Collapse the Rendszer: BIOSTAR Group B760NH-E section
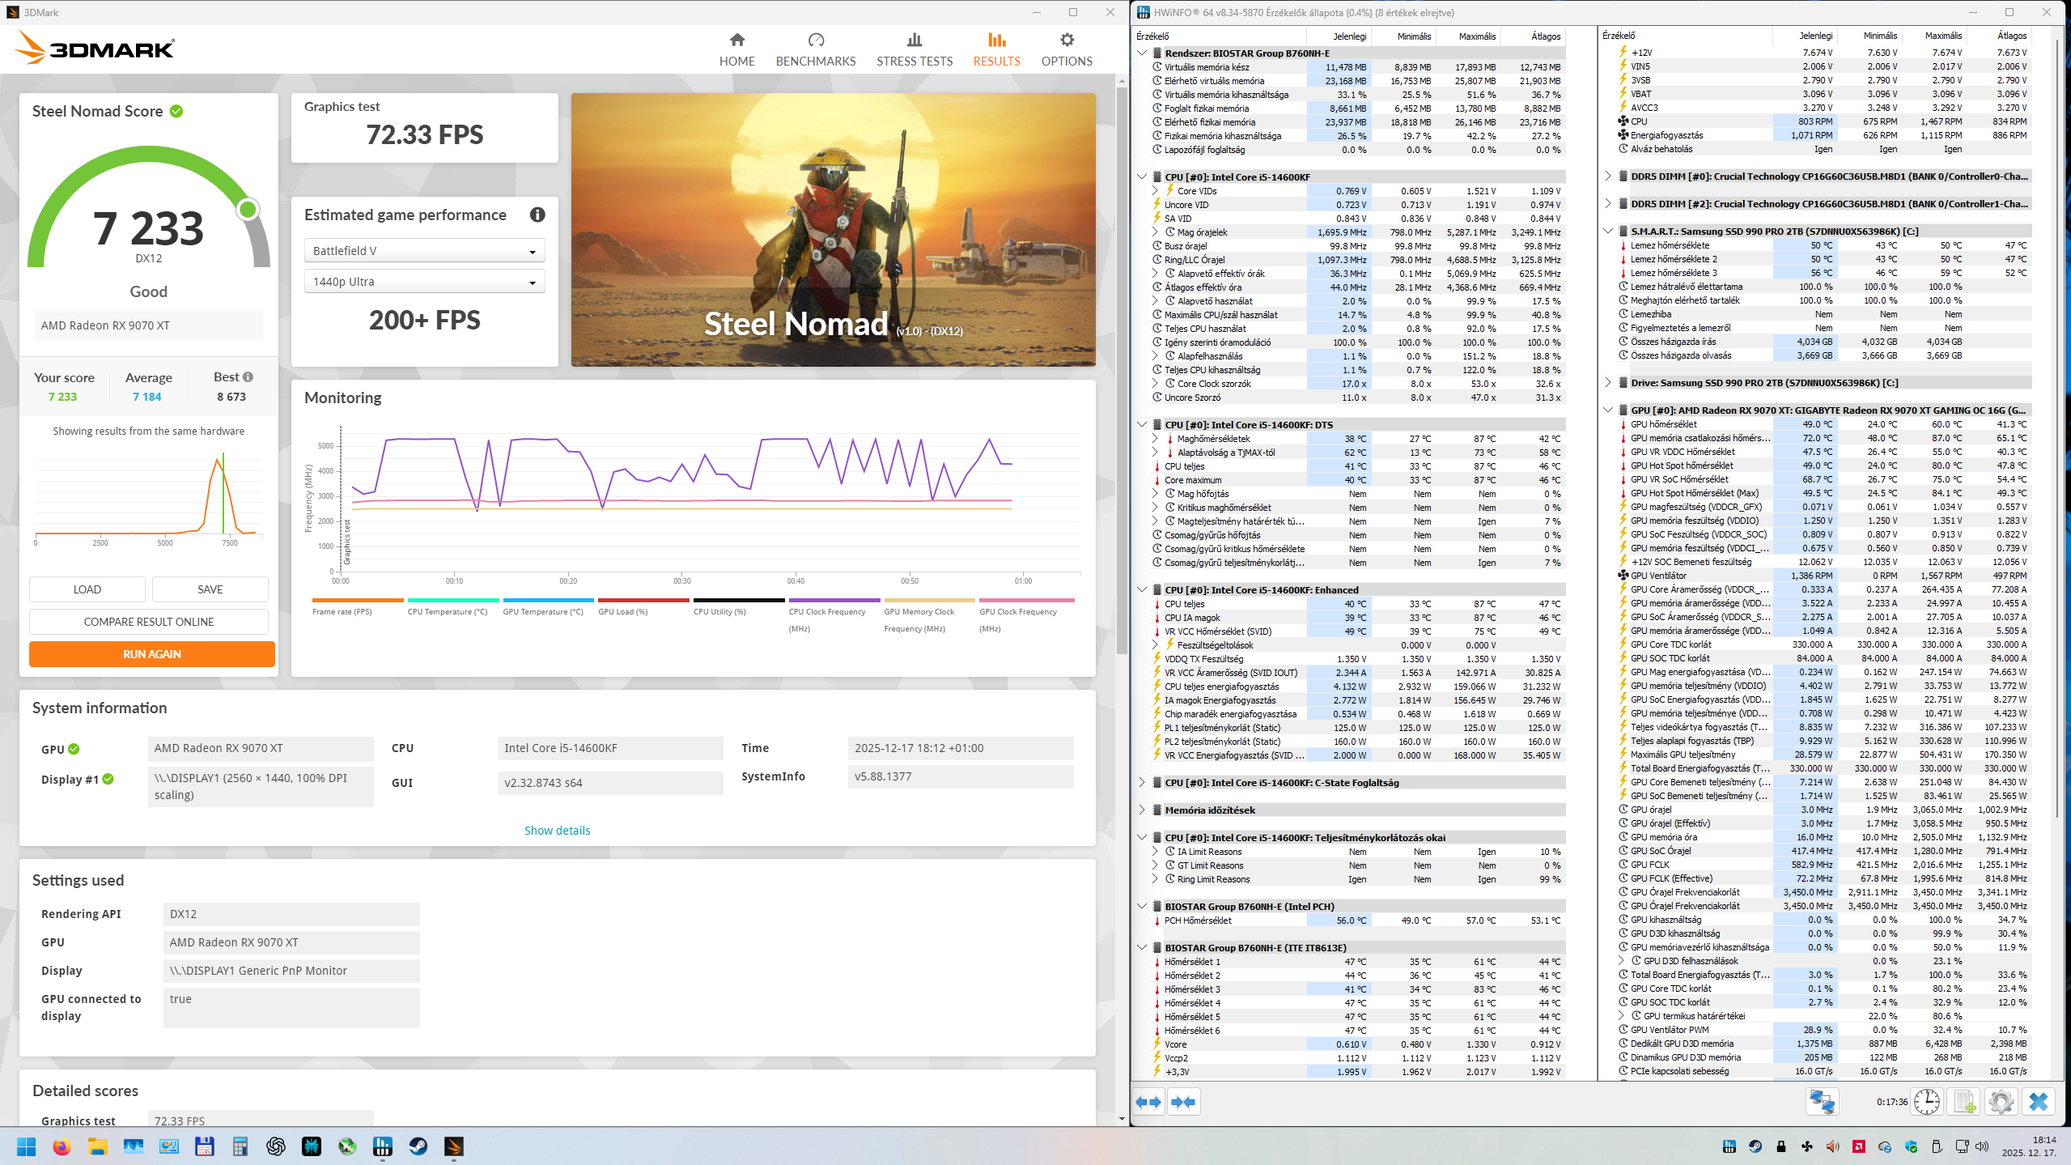This screenshot has width=2071, height=1165. point(1142,53)
